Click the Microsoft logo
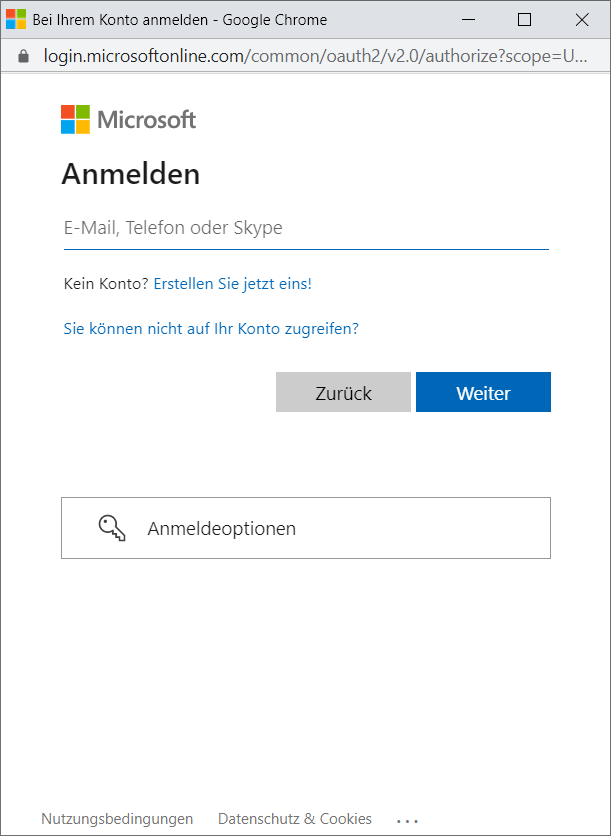The height and width of the screenshot is (836, 611). tap(128, 118)
